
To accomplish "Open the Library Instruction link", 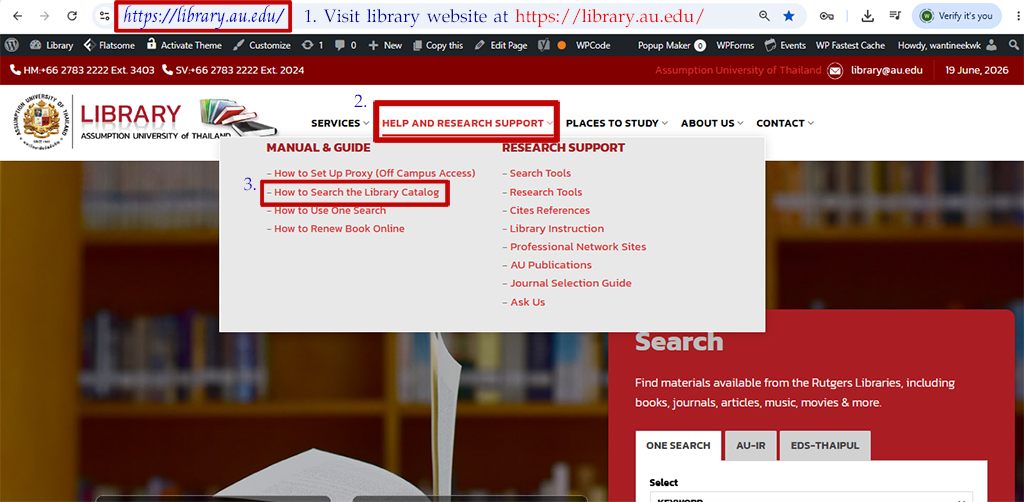I will (556, 228).
